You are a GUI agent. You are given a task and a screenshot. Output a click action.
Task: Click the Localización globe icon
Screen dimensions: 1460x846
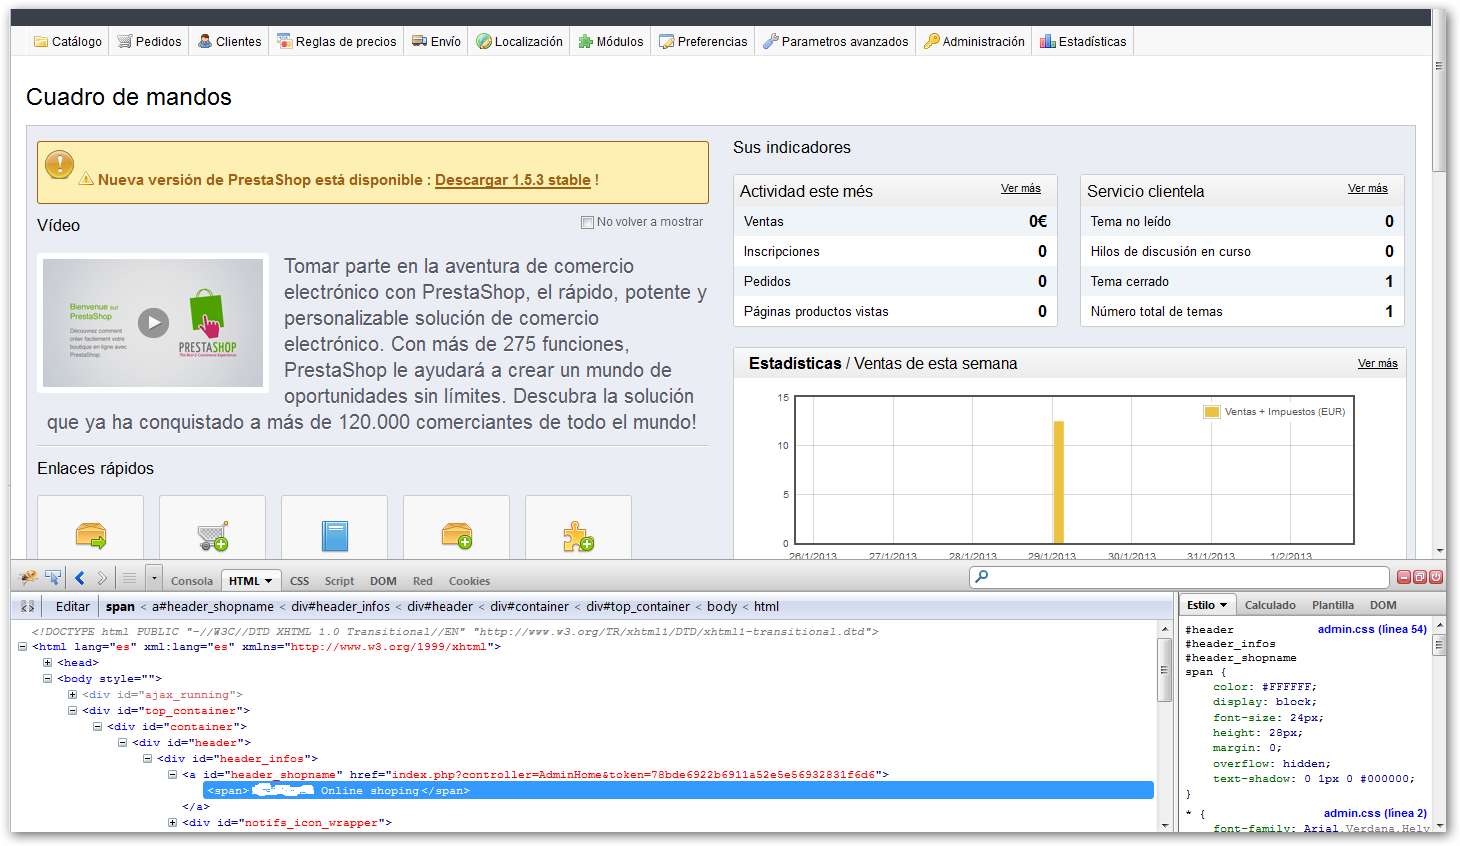coord(484,41)
